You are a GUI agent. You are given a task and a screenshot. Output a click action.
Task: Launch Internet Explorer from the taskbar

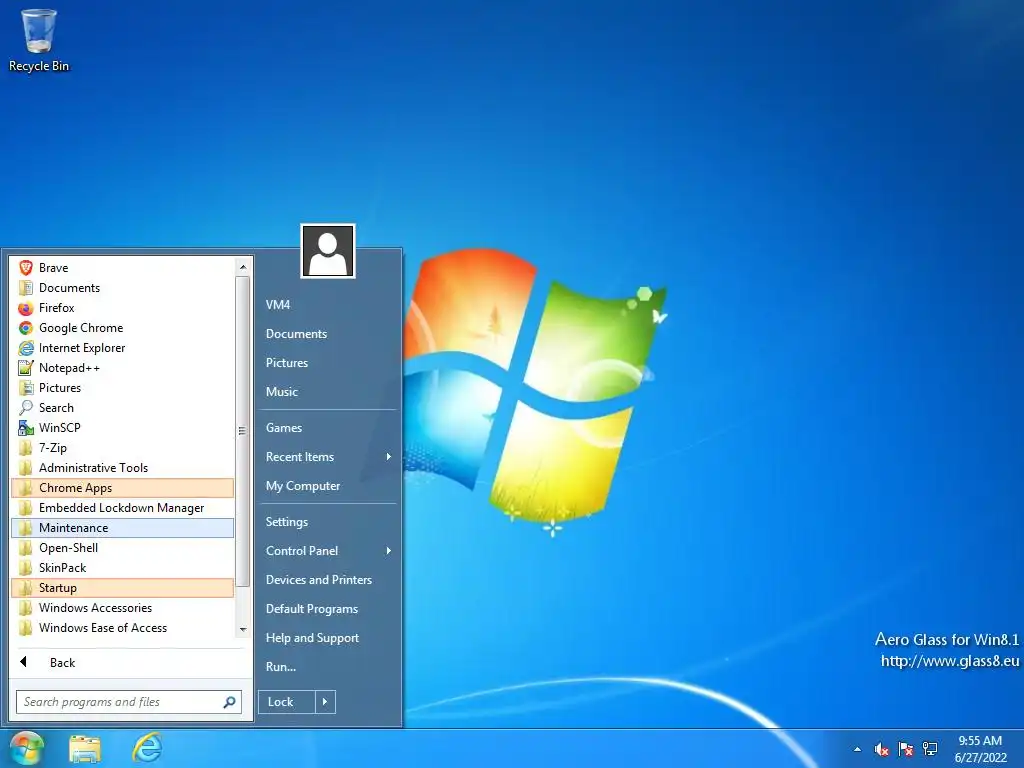click(x=147, y=748)
